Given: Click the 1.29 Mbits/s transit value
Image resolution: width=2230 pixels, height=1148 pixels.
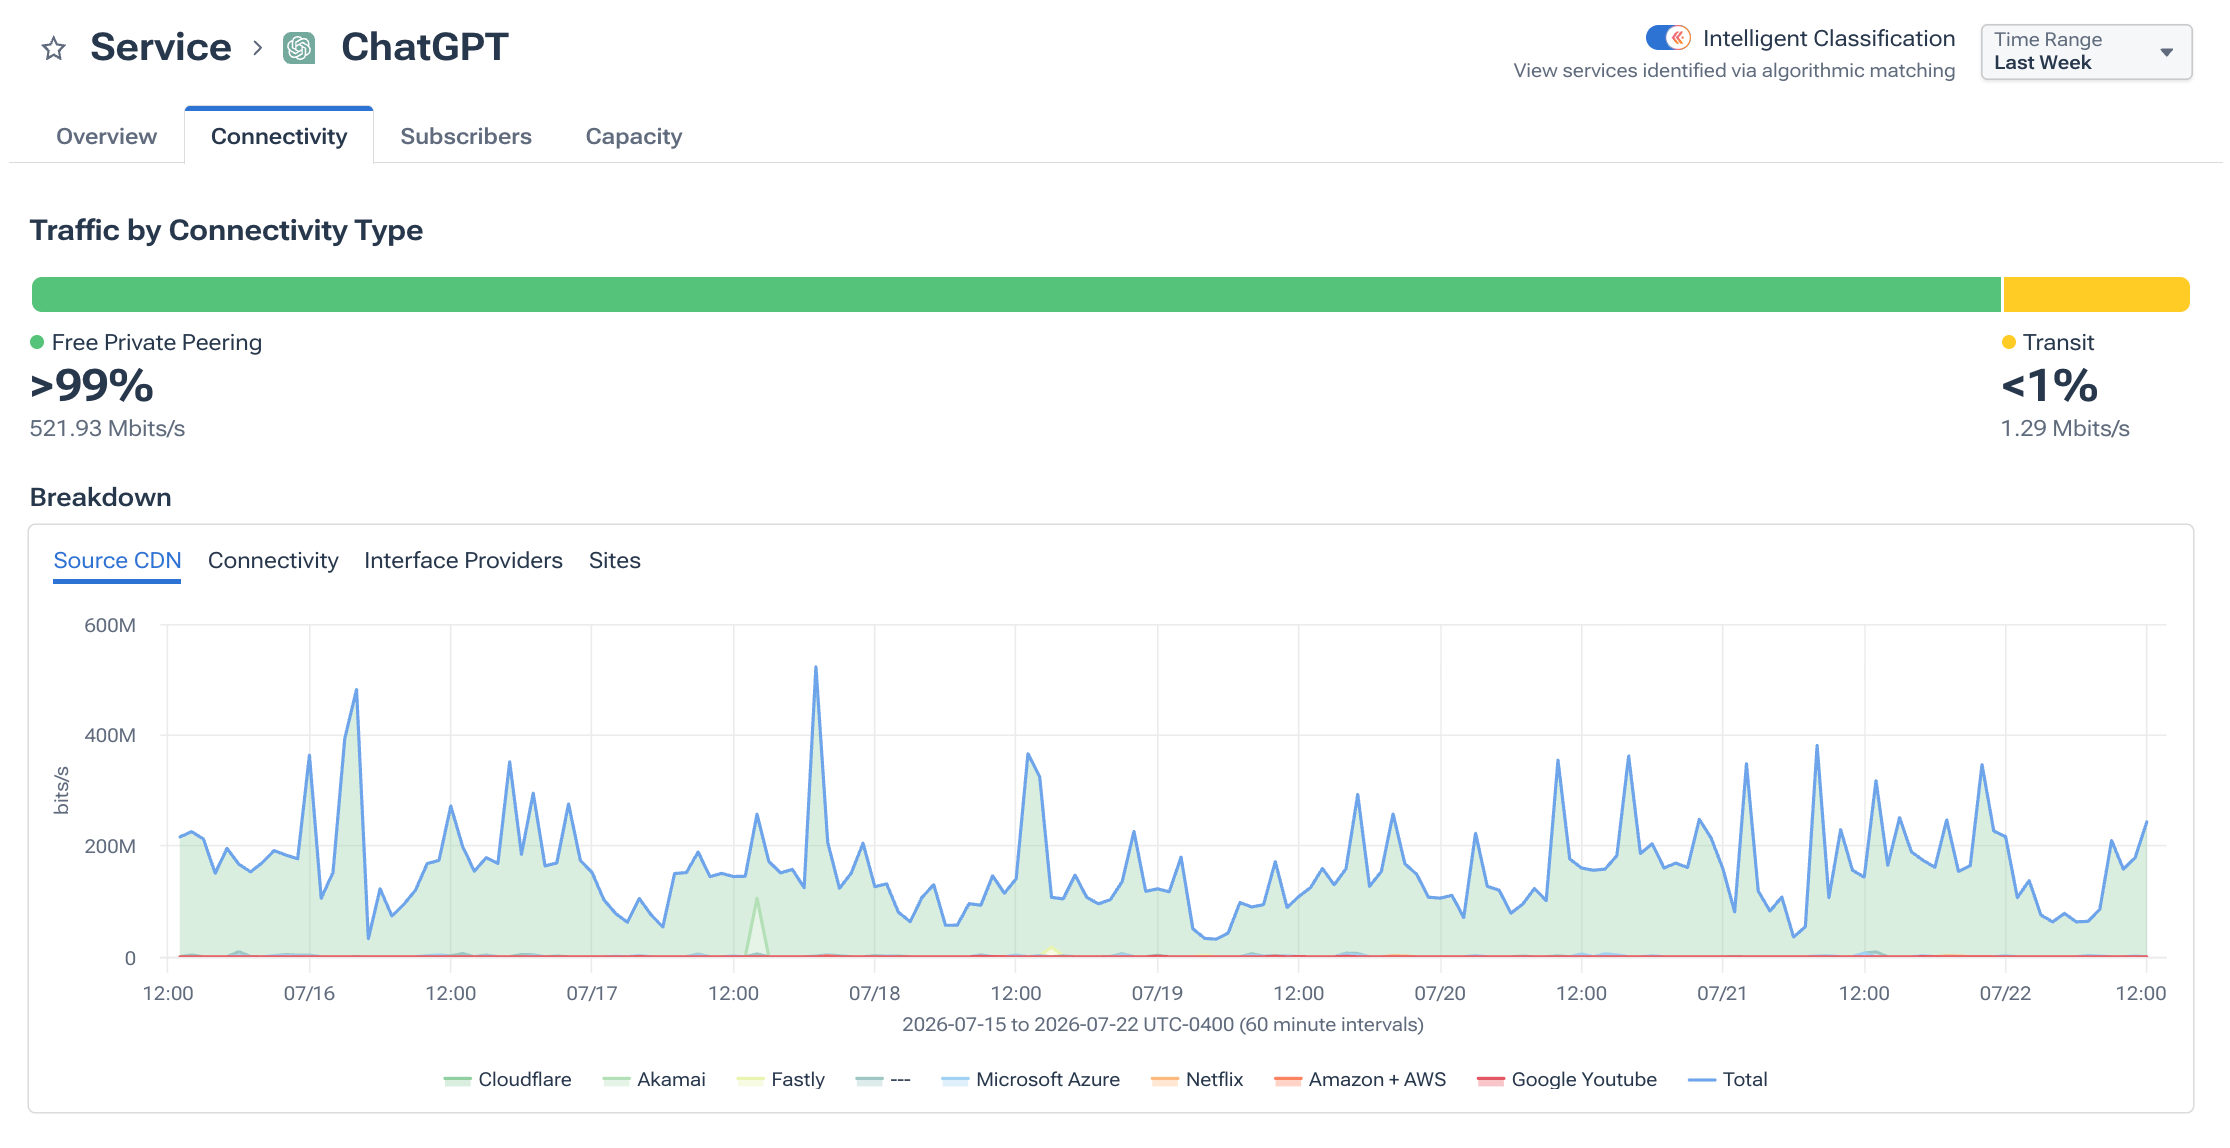Looking at the screenshot, I should 2065,428.
